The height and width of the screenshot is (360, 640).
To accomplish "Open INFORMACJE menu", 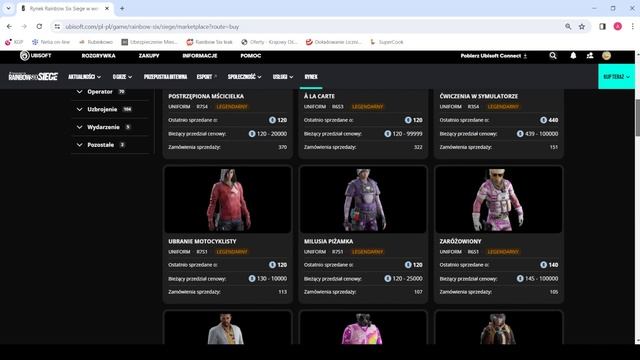I will coord(200,56).
